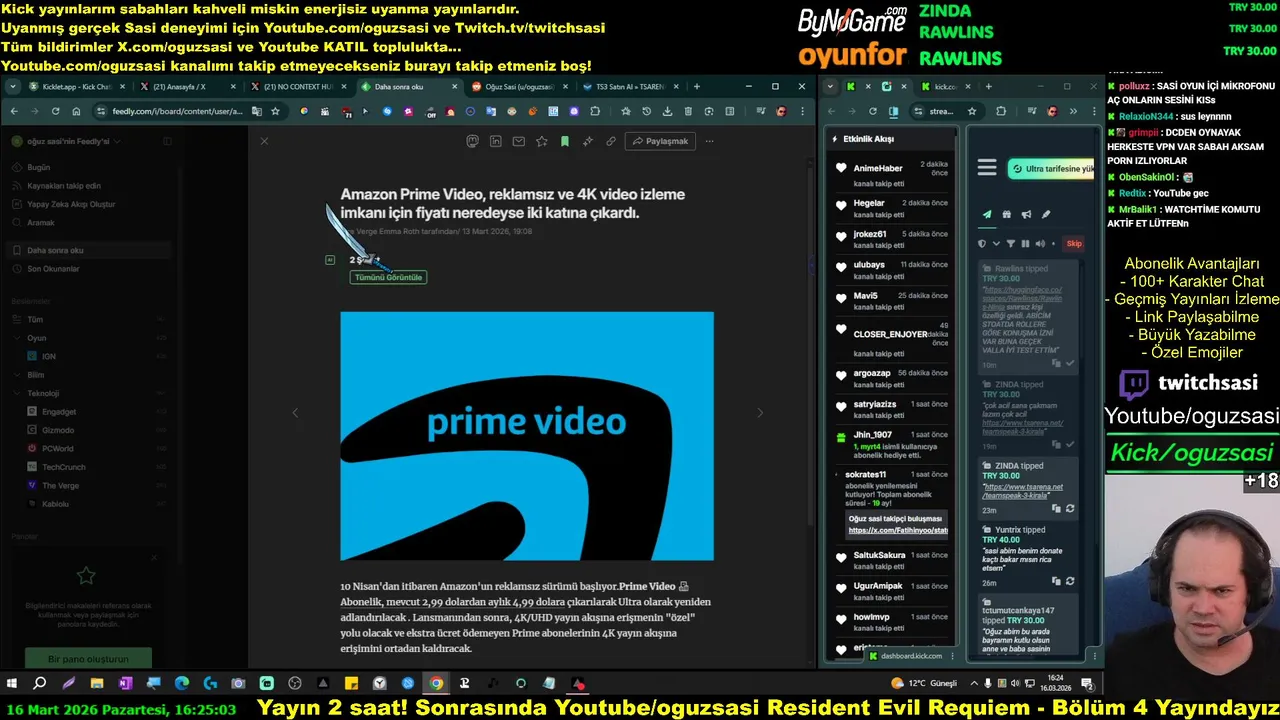Click filter funnel icon in Kicklet
The image size is (1280, 720).
point(1010,243)
